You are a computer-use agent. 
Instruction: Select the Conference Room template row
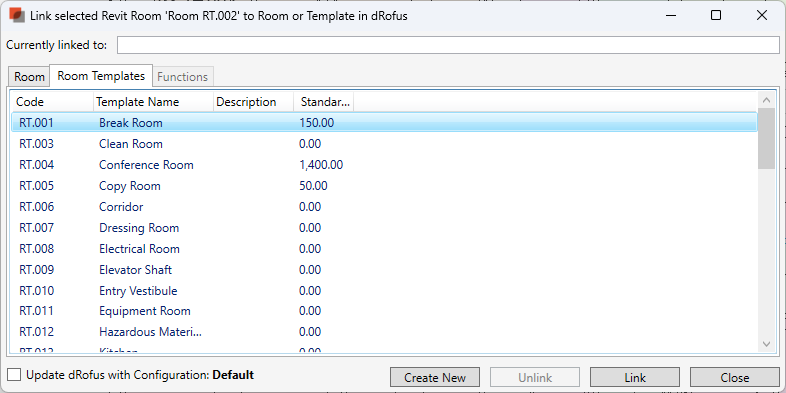point(384,165)
